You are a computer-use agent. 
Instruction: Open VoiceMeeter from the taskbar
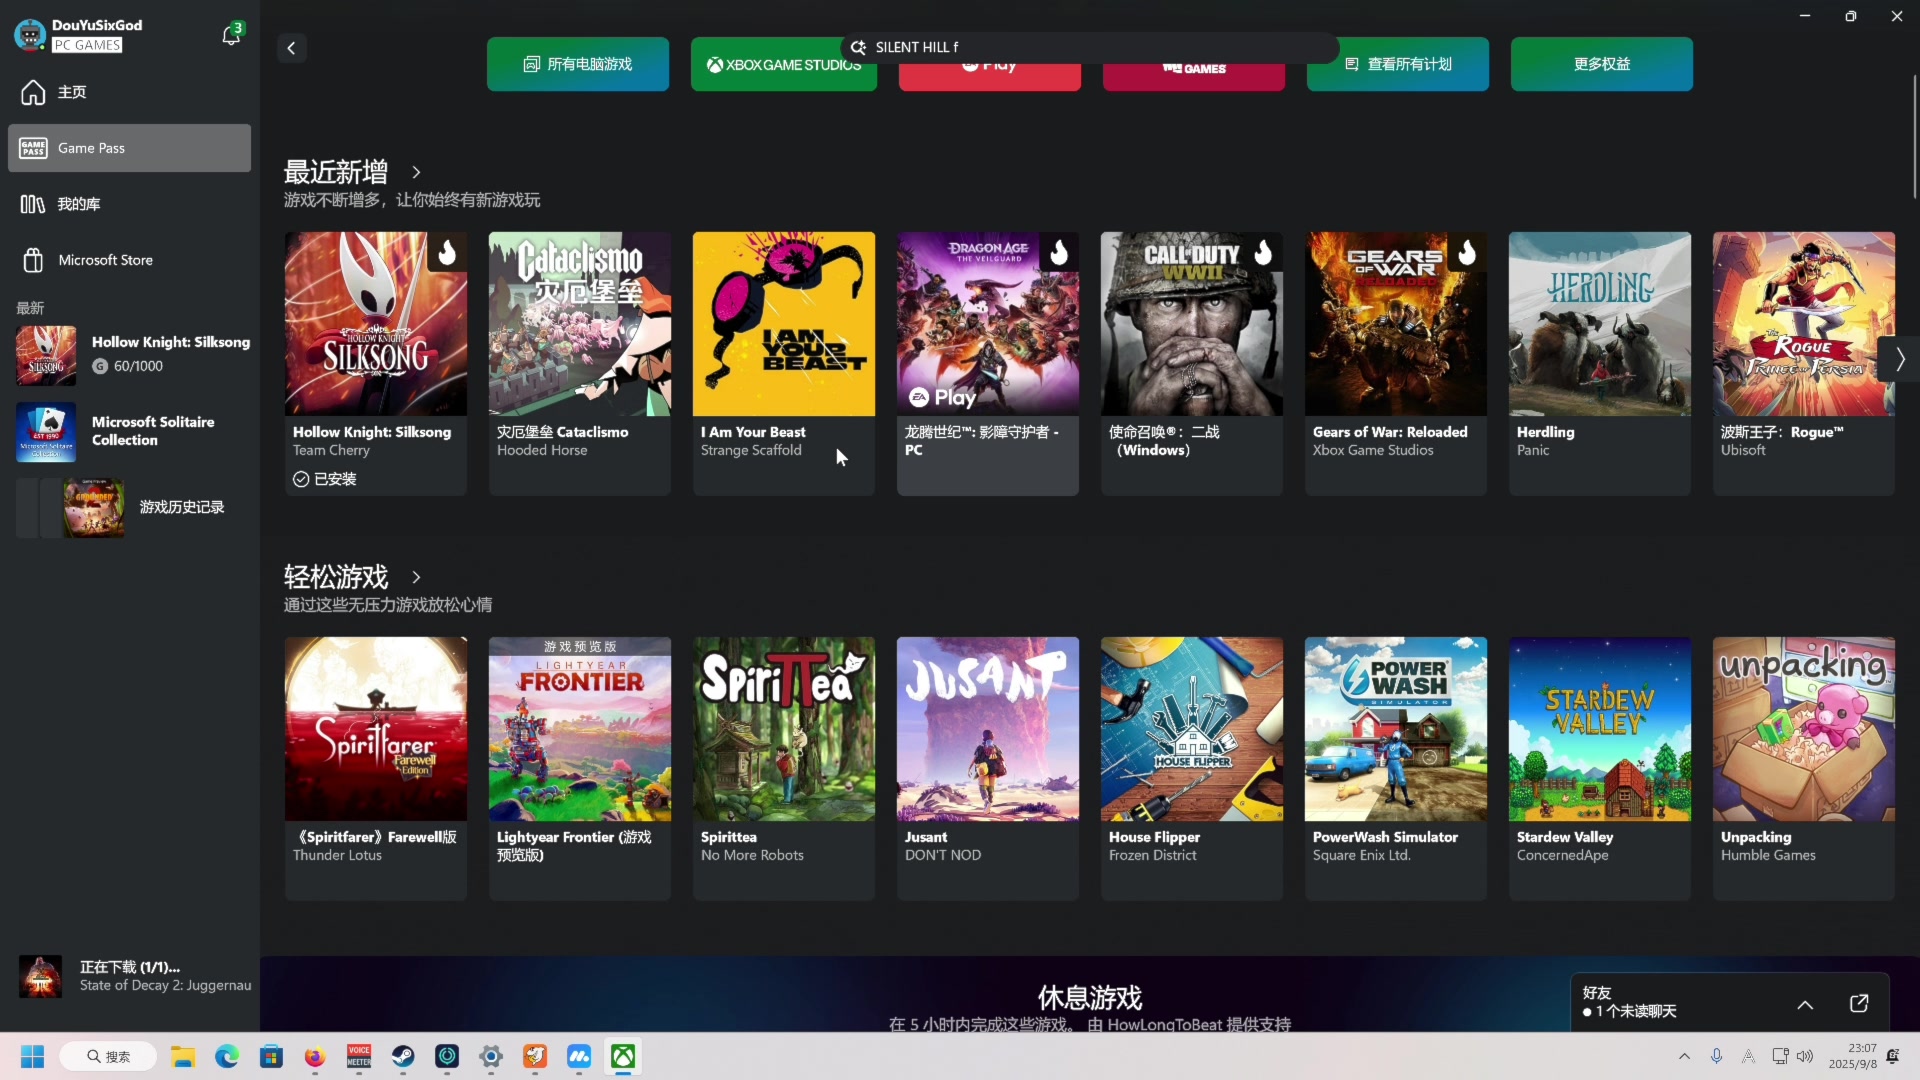[x=359, y=1056]
